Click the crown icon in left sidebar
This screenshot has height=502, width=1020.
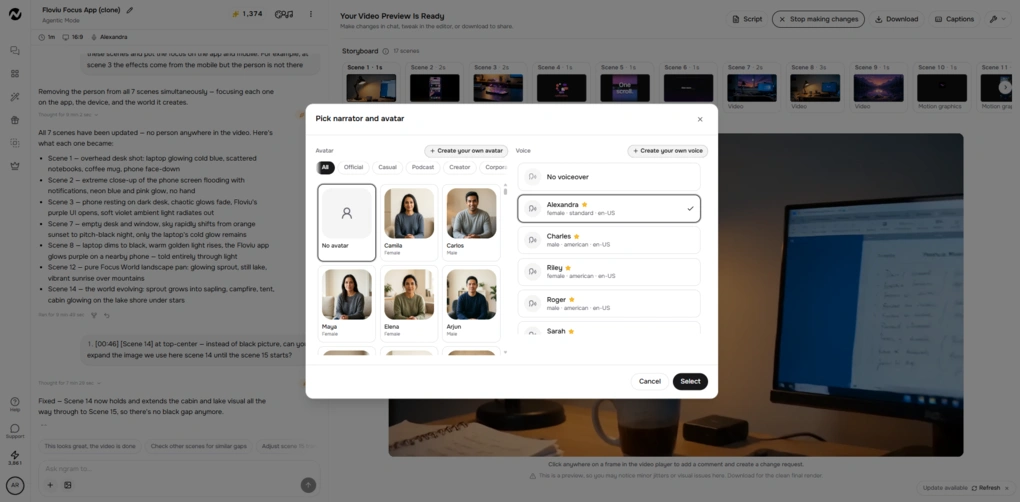[15, 166]
